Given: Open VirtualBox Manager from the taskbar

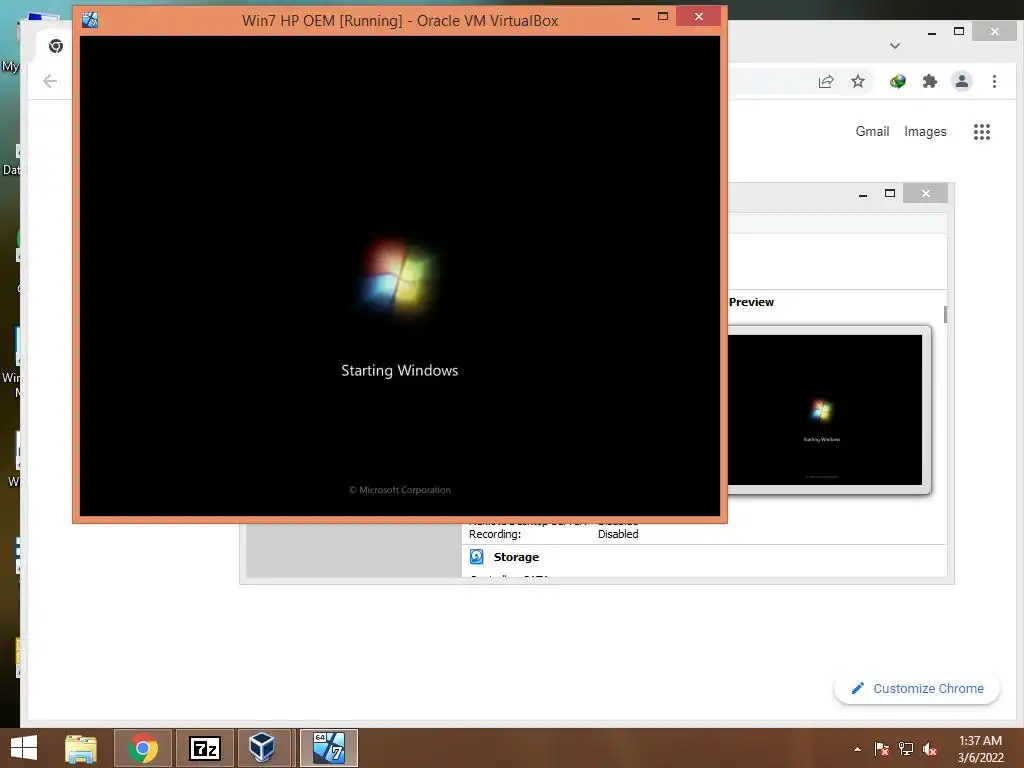Looking at the screenshot, I should tap(262, 748).
